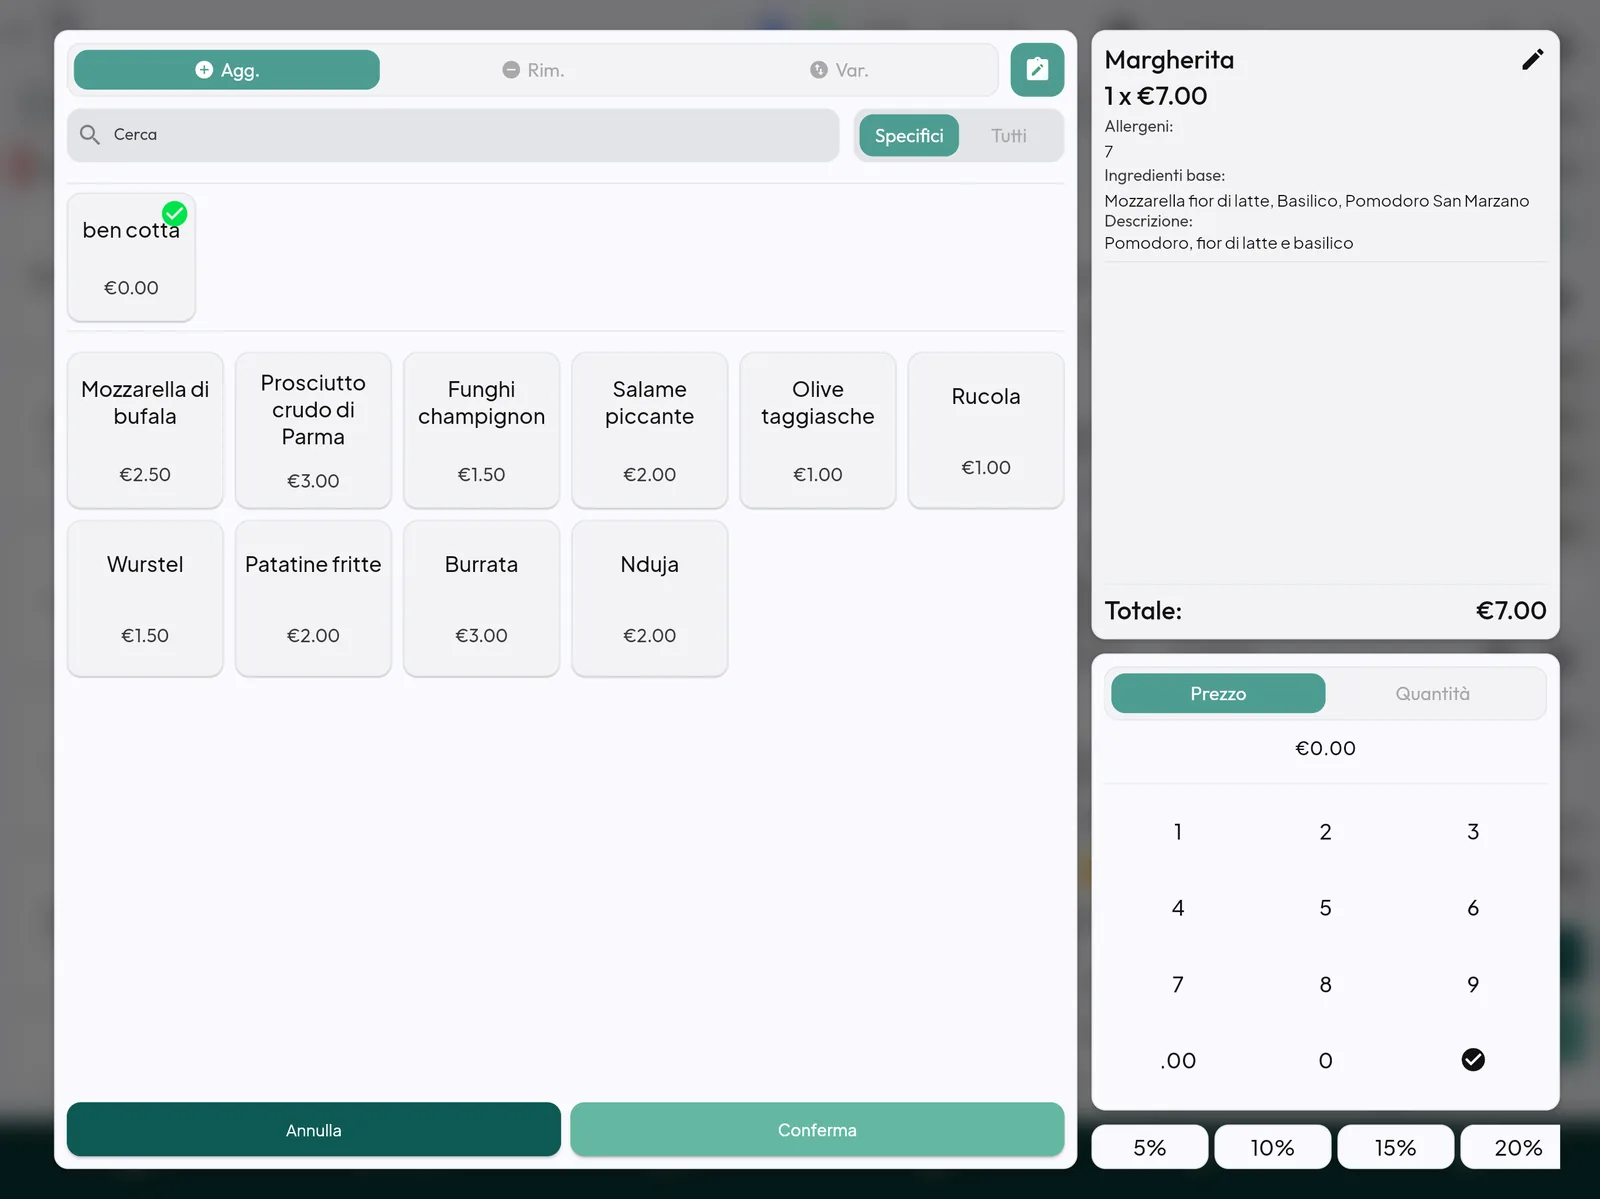Add Mozzarella di bufala ingredient
The image size is (1600, 1199).
(x=145, y=430)
